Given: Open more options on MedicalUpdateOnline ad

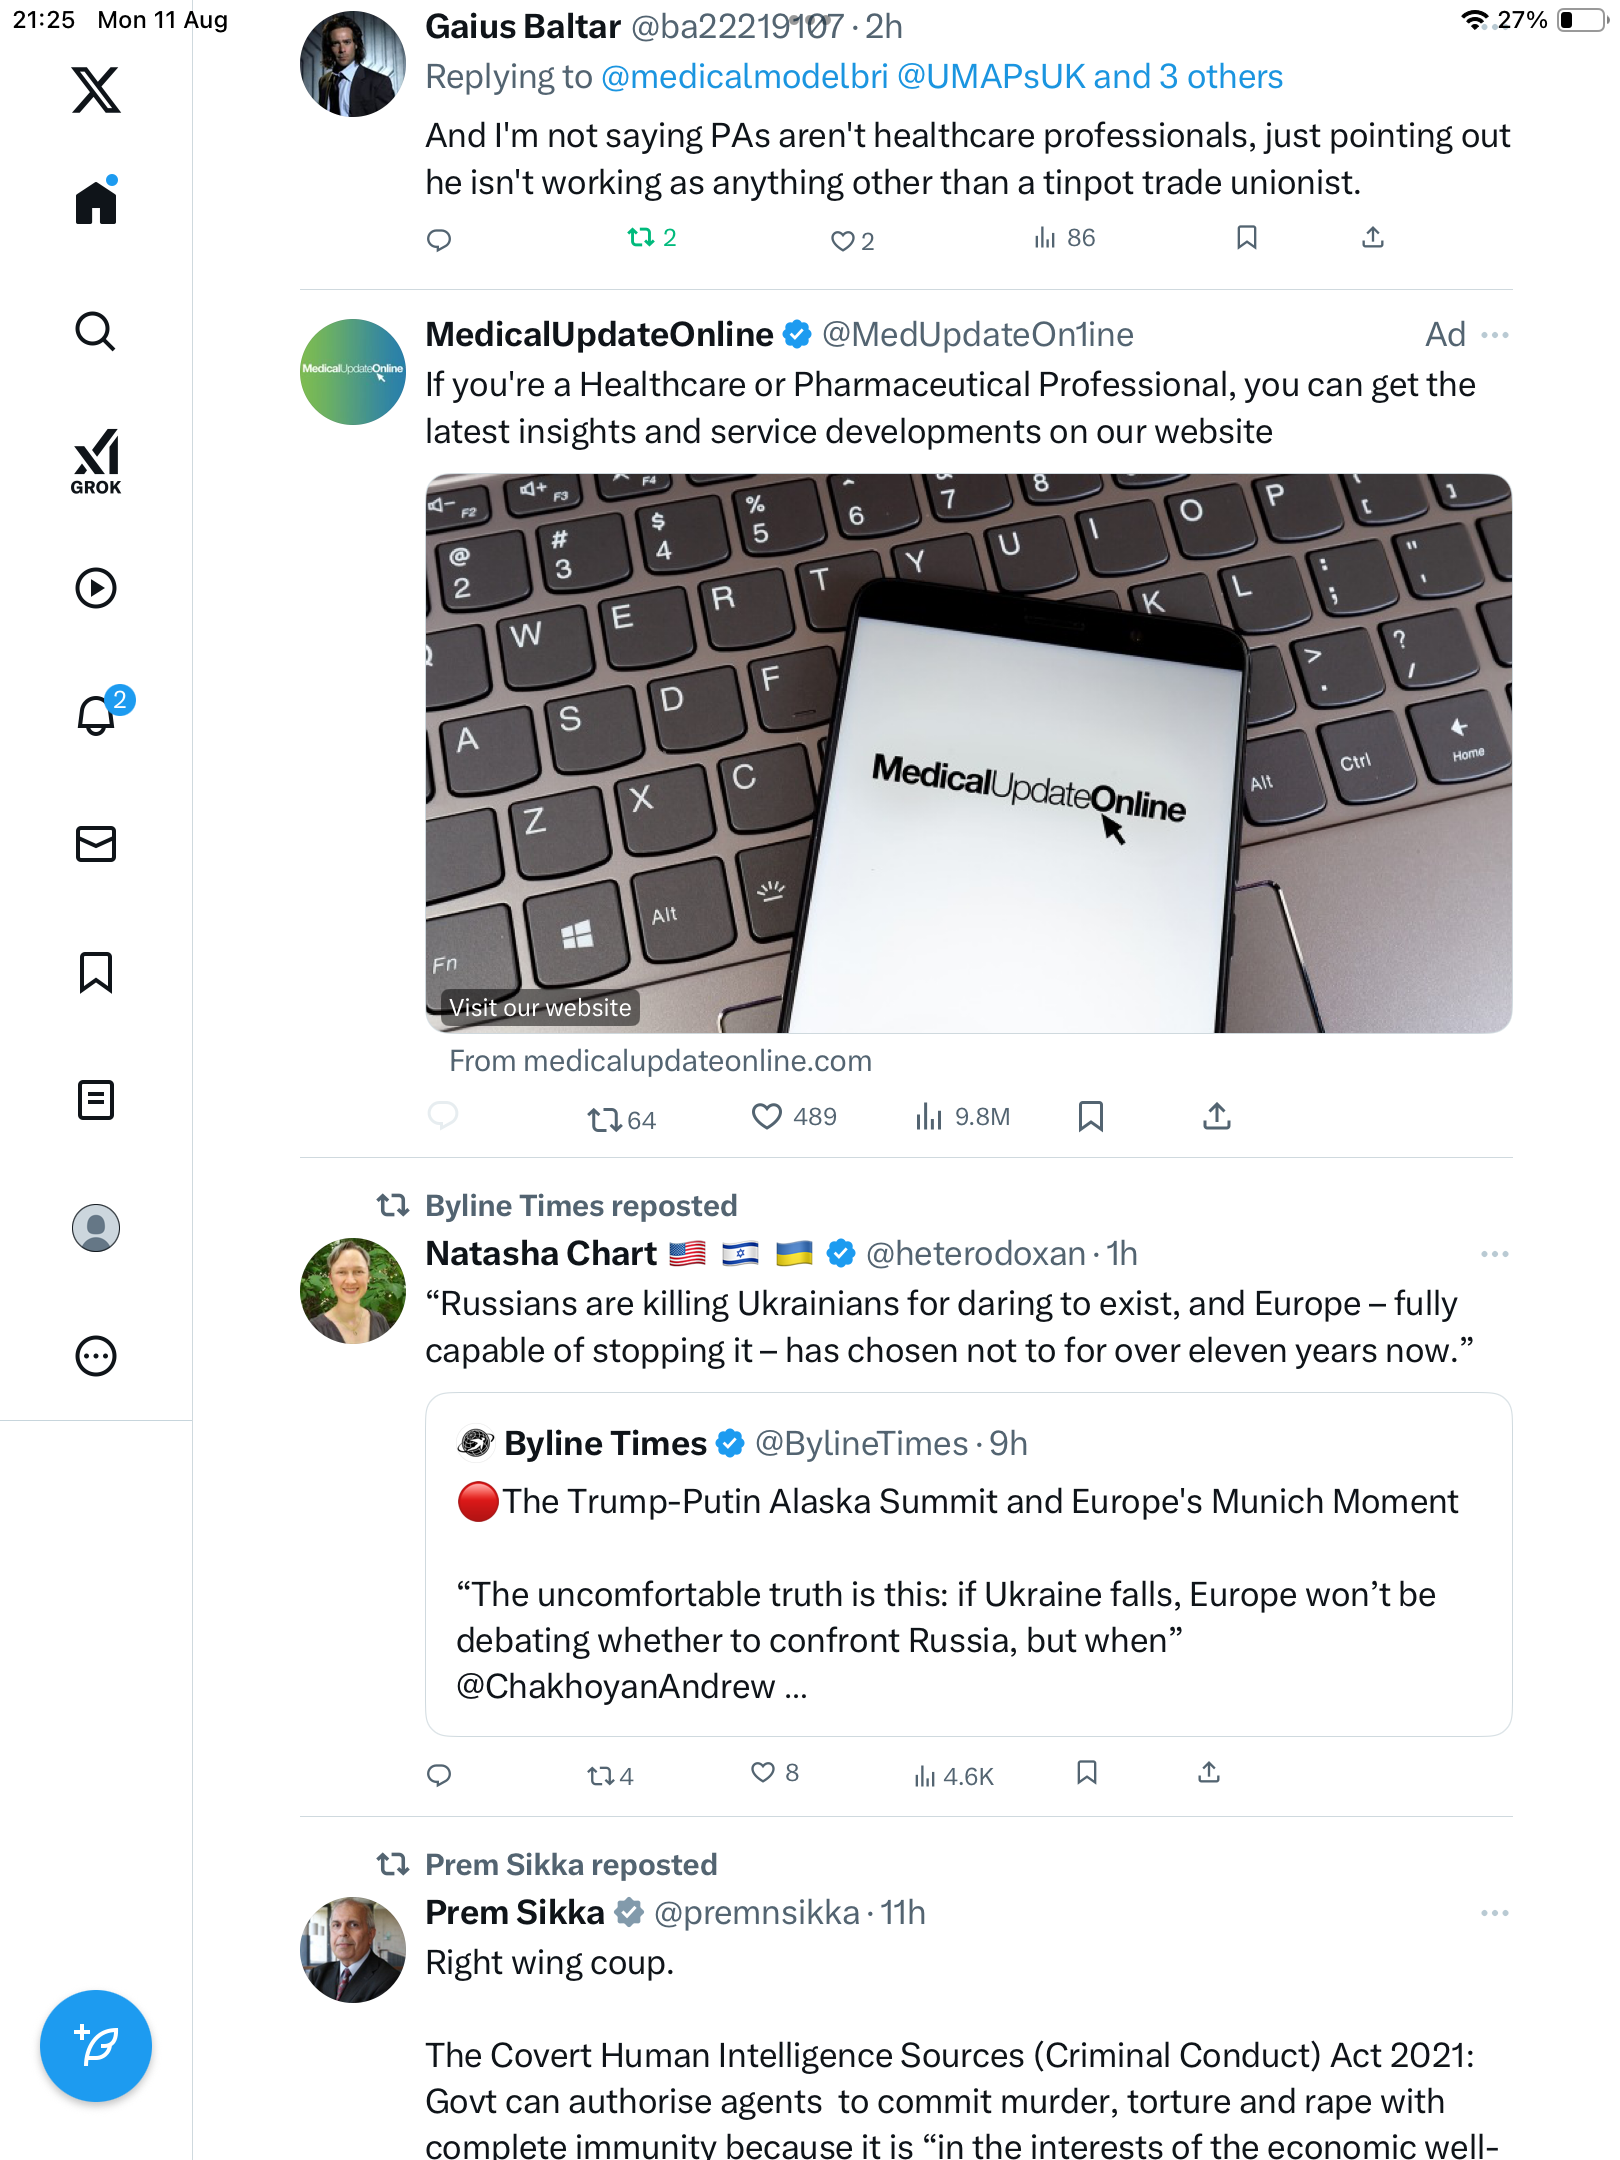Looking at the screenshot, I should pos(1494,335).
